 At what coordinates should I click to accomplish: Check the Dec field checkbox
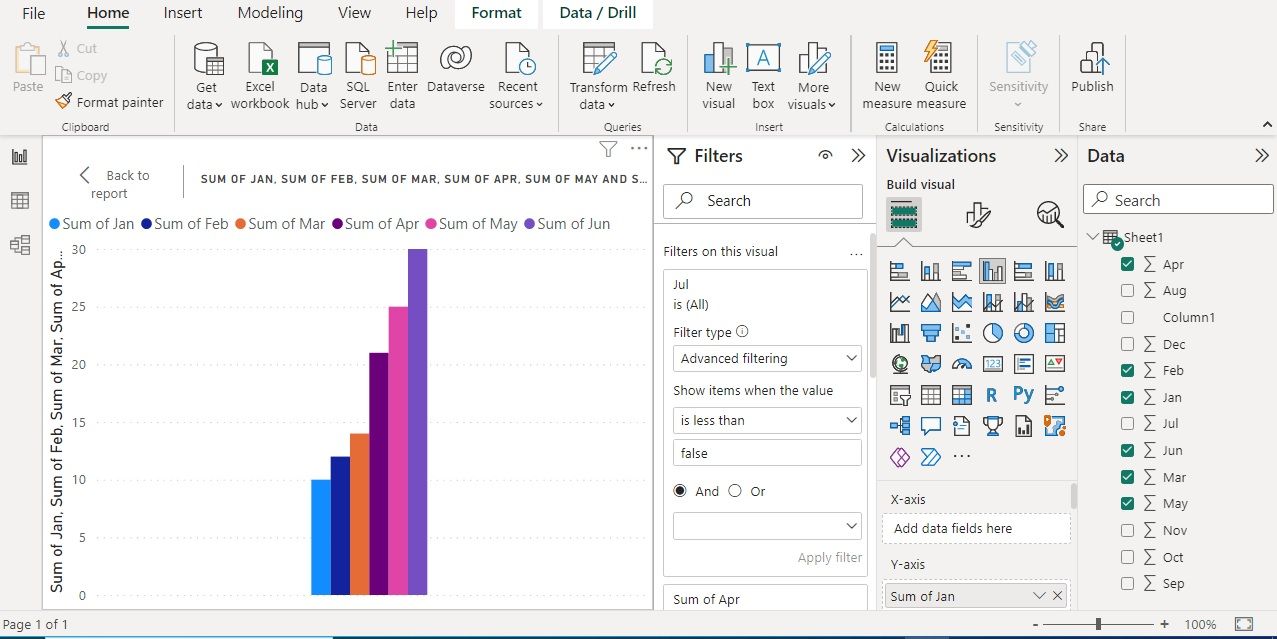(1128, 344)
